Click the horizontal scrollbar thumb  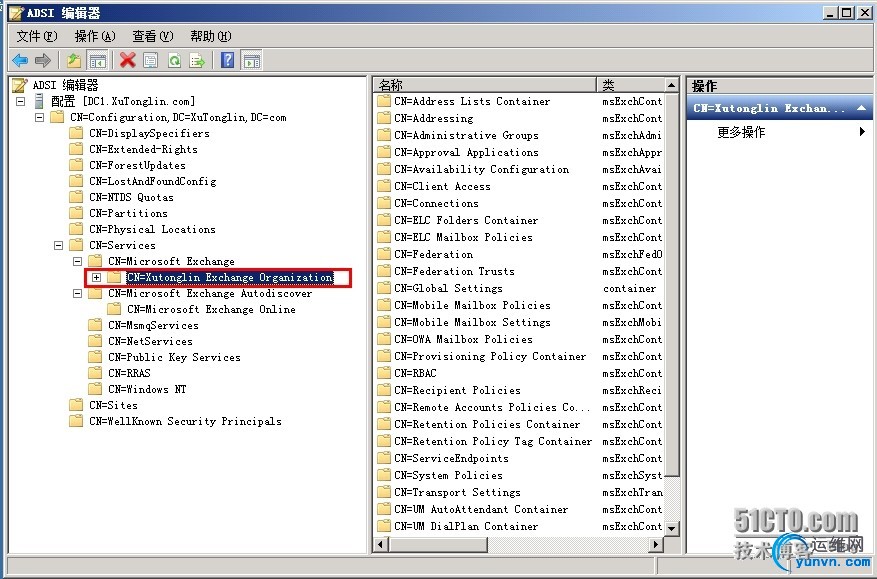click(437, 544)
